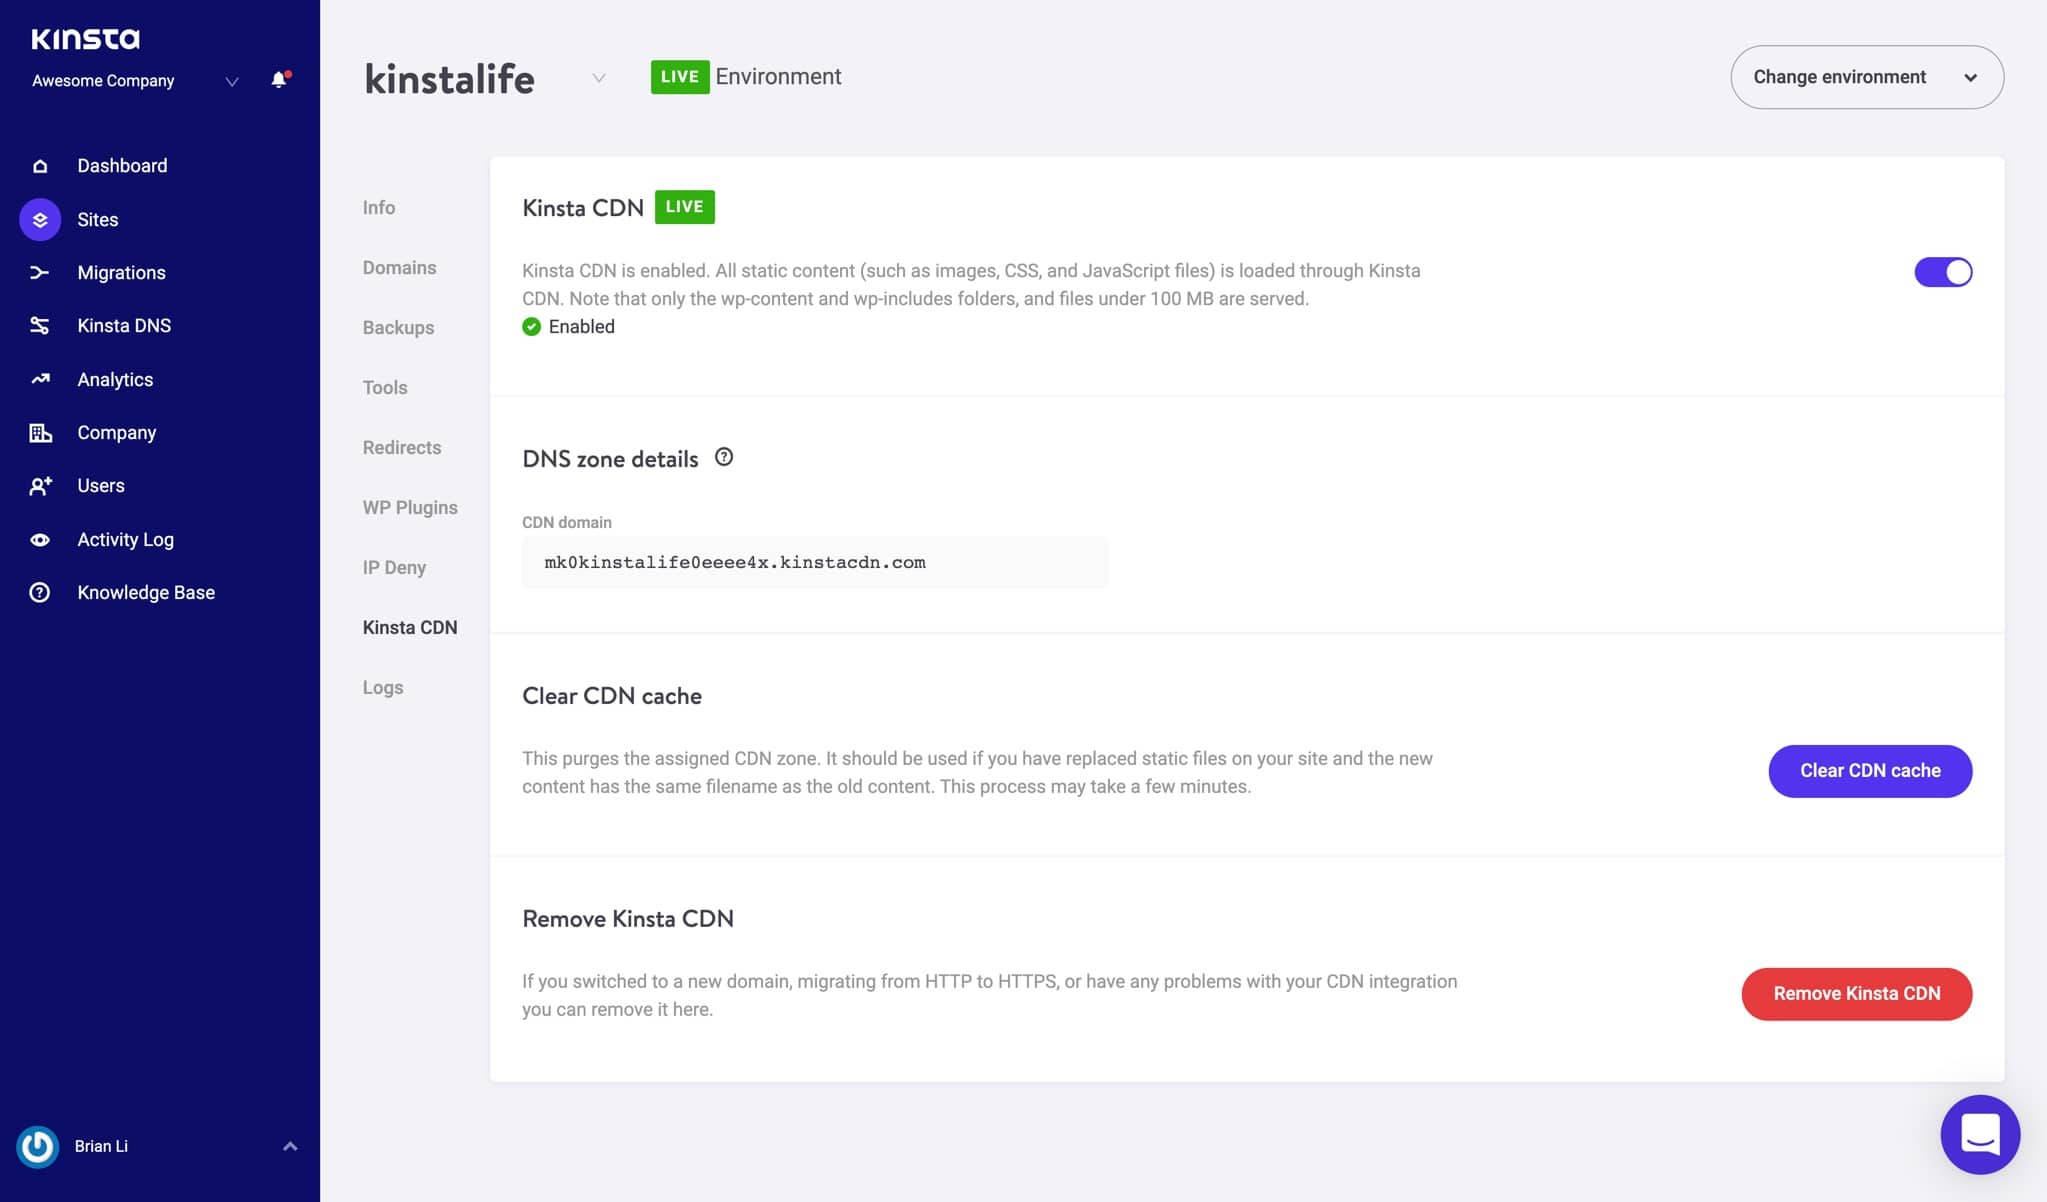Disable the Kinsta CDN toggle switch
This screenshot has height=1202, width=2047.
tap(1942, 272)
